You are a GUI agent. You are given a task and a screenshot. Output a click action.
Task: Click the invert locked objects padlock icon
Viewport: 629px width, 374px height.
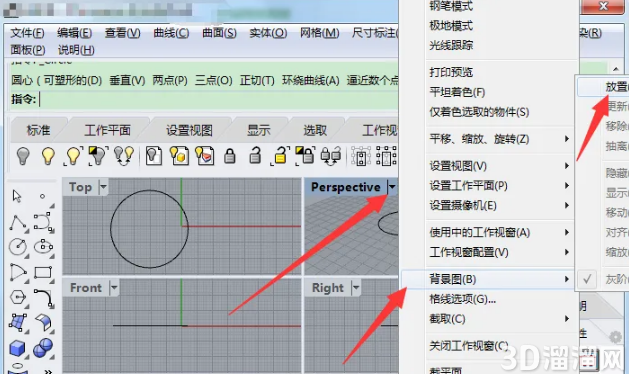[305, 156]
